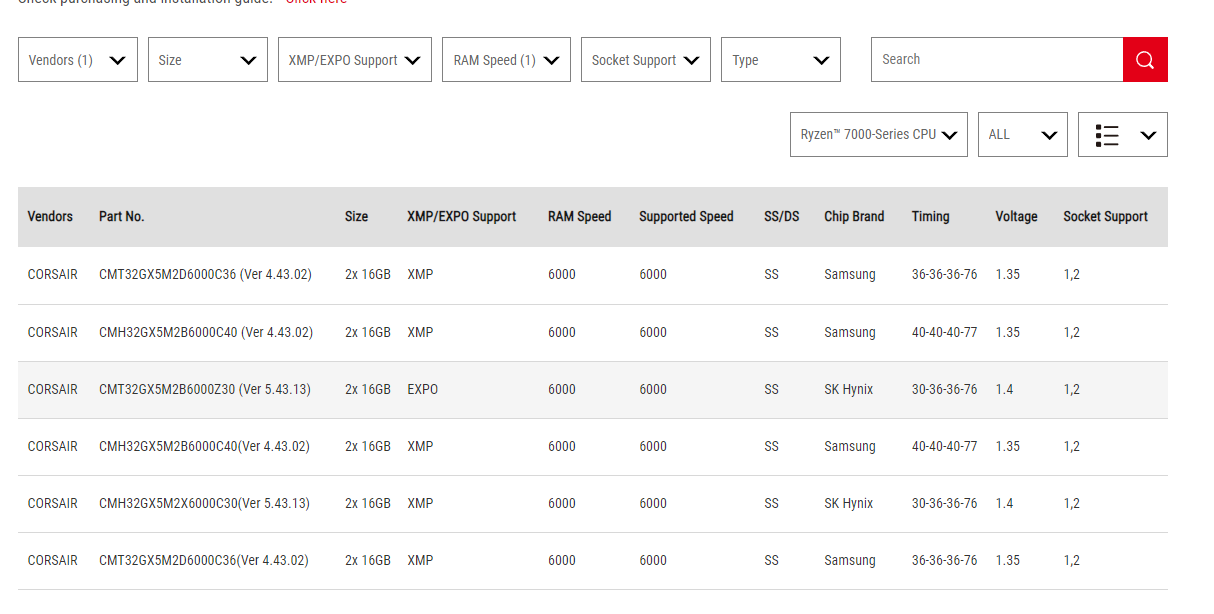The height and width of the screenshot is (614, 1214).
Task: Click timing 30-36-36-76 in the CMT32GX5M2B6000Z30 row
Action: [x=945, y=390]
